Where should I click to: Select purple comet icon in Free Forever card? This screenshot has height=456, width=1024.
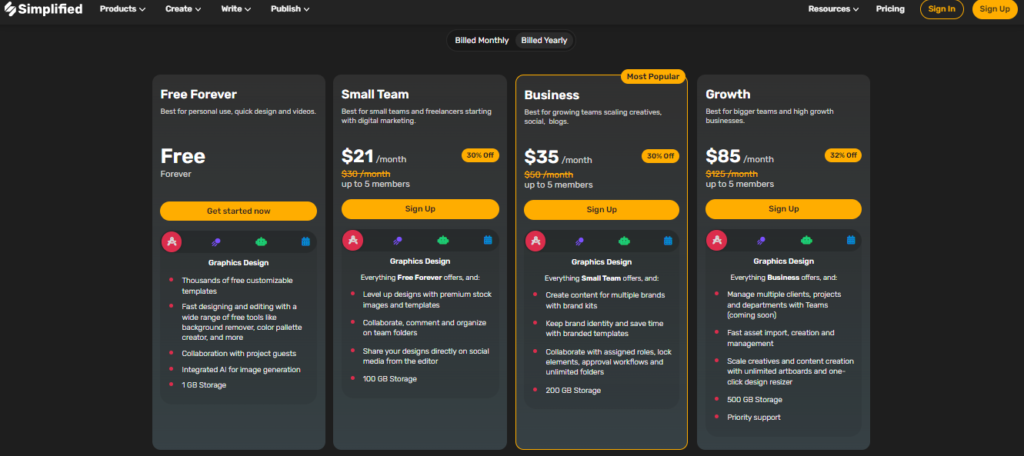pos(216,242)
